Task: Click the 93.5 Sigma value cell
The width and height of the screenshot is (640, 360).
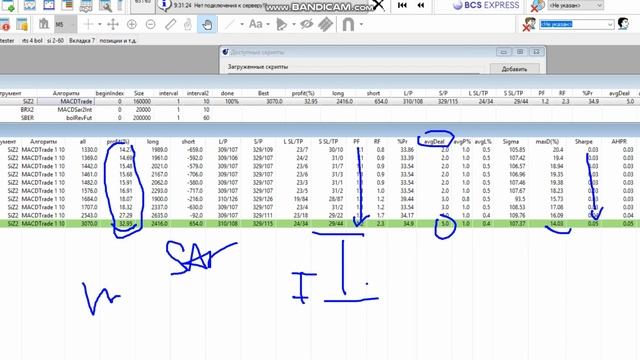Action: [x=520, y=199]
